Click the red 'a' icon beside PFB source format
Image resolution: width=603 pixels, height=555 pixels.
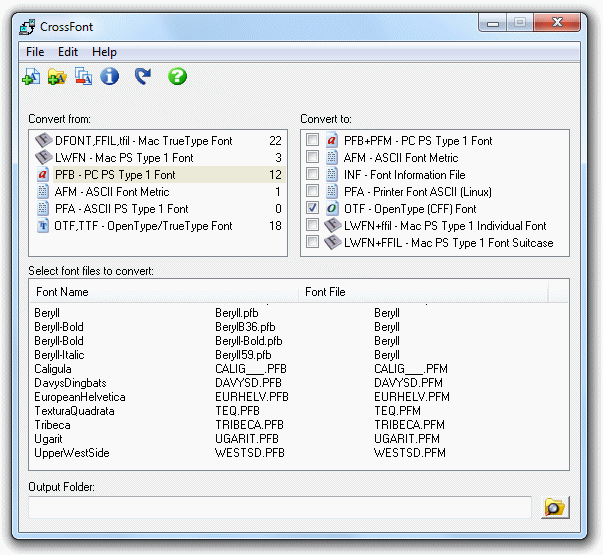tap(43, 175)
